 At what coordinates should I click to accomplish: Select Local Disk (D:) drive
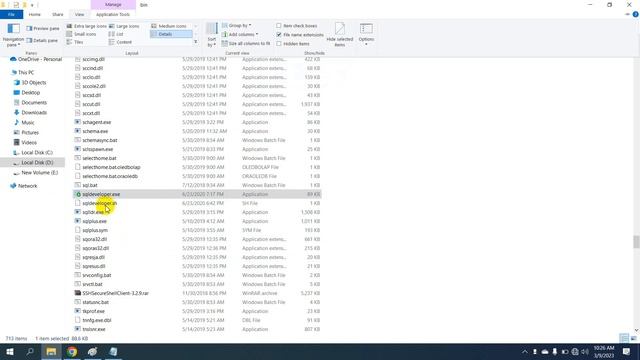click(33, 162)
